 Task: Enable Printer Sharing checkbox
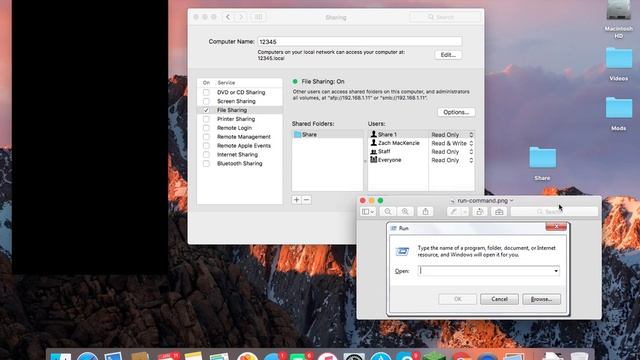pyautogui.click(x=206, y=119)
